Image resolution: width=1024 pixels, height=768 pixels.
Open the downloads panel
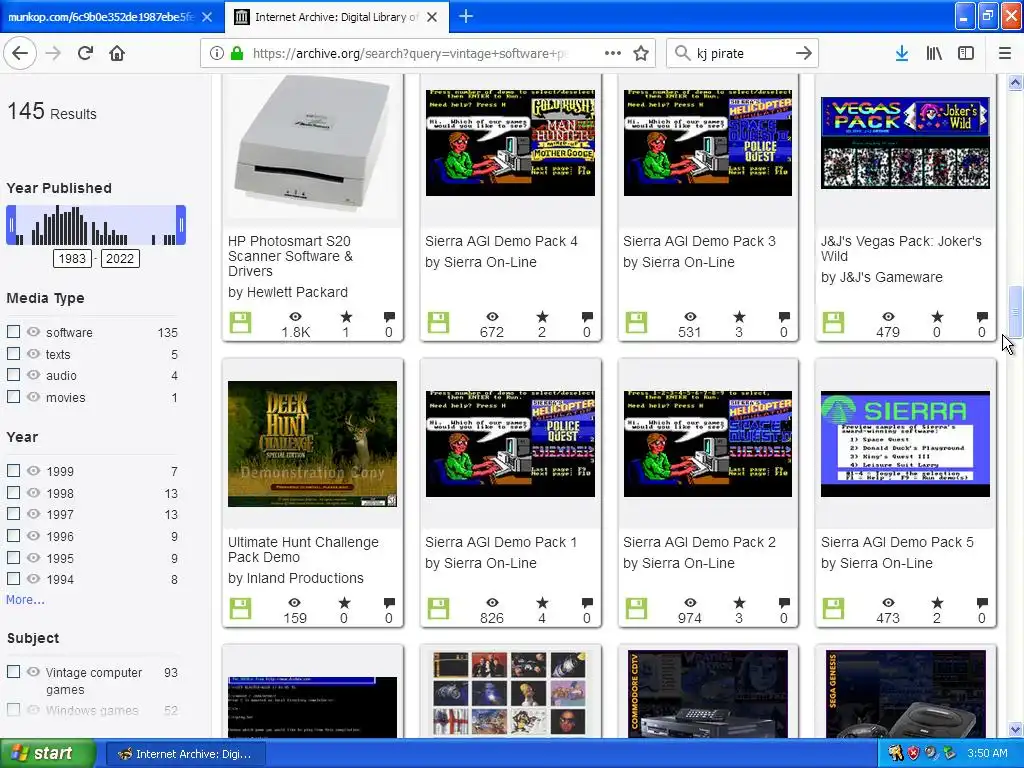pyautogui.click(x=901, y=54)
